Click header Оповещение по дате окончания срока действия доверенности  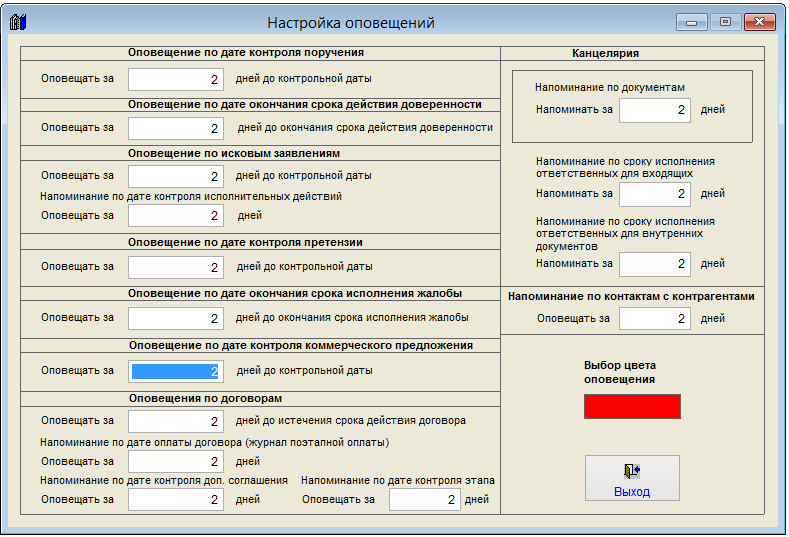point(304,104)
